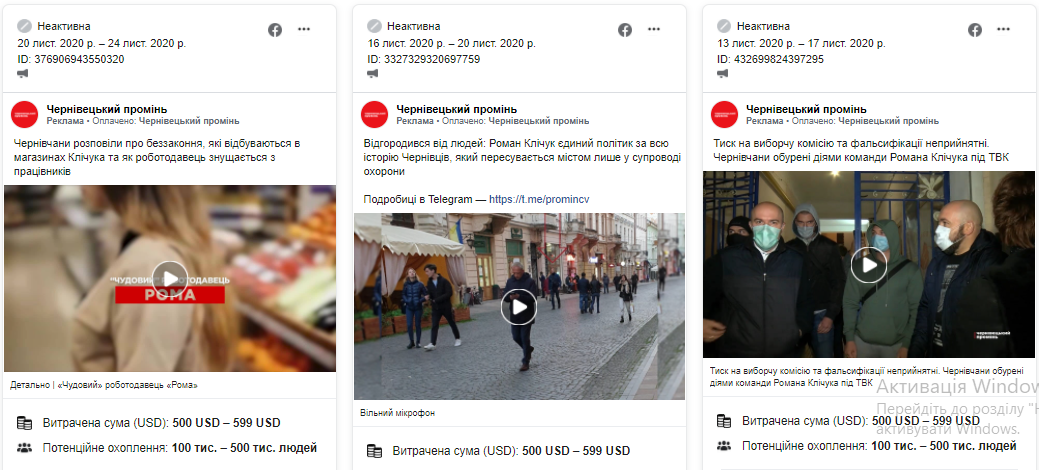
Task: Open three-dot menu on ad ID 376906943550320
Action: 304,29
